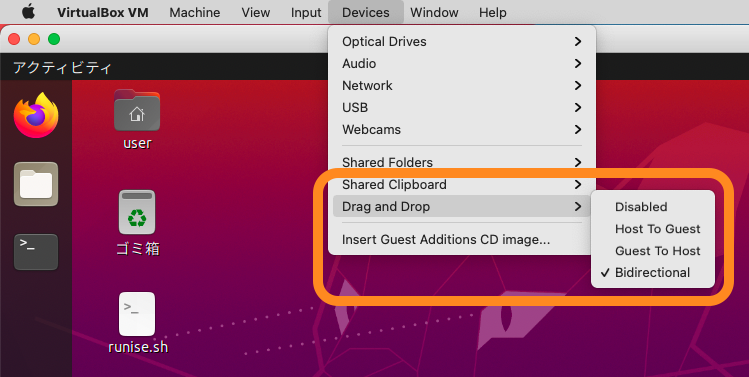749x377 pixels.
Task: Choose Disabled drag and drop mode
Action: (x=653, y=207)
